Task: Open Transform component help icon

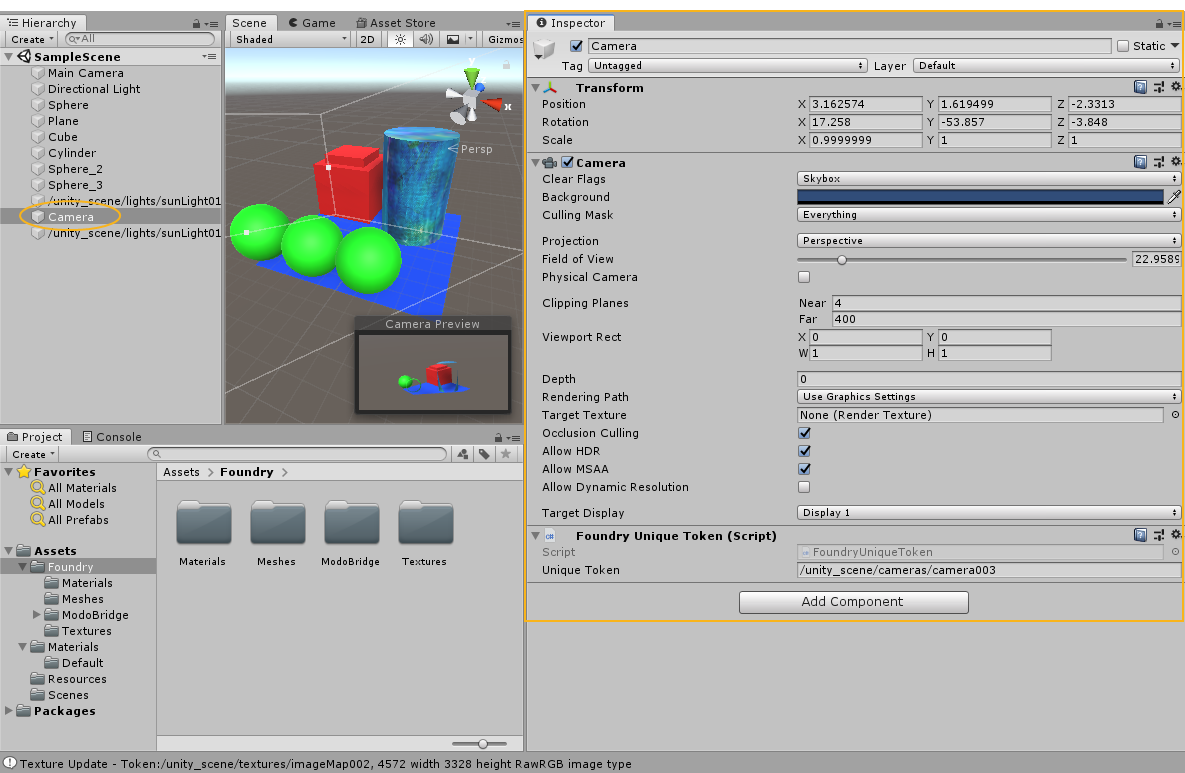Action: point(1141,87)
